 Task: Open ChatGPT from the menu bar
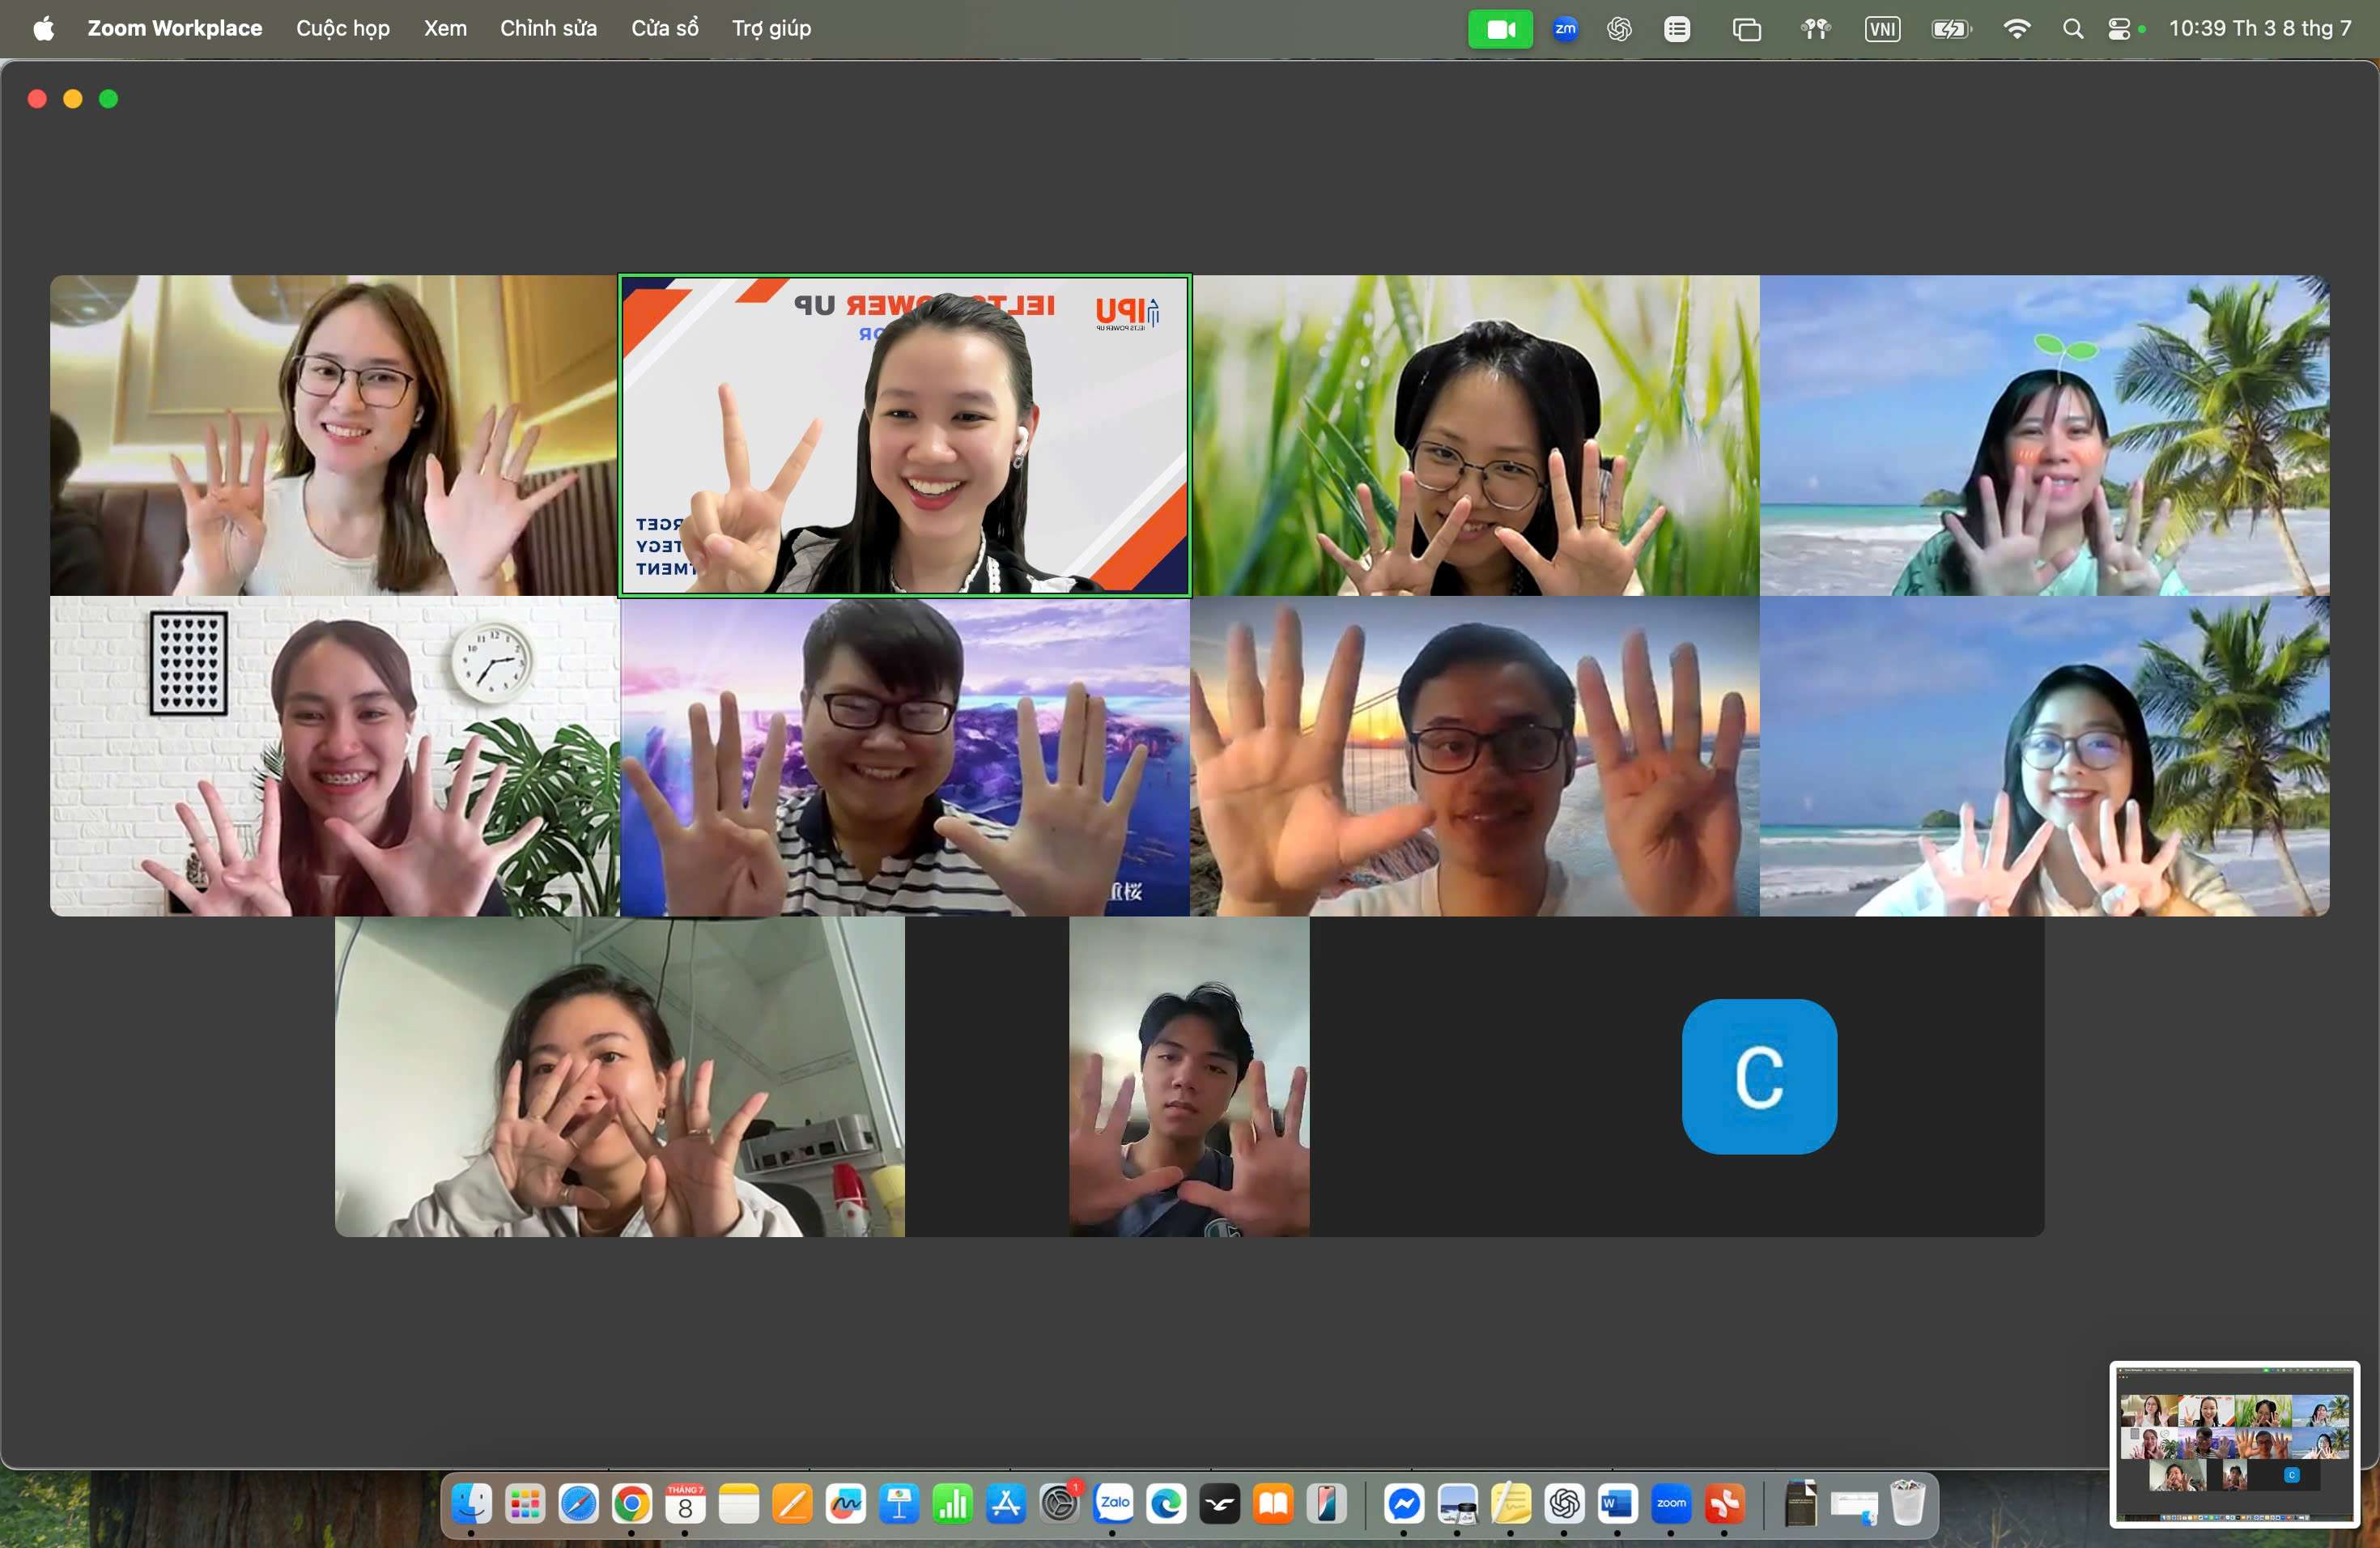[x=1619, y=29]
